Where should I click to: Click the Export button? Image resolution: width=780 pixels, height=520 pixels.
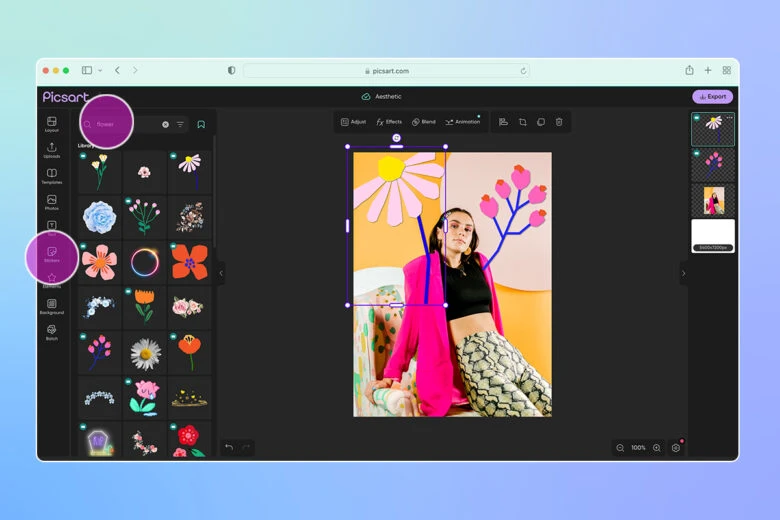pyautogui.click(x=712, y=97)
